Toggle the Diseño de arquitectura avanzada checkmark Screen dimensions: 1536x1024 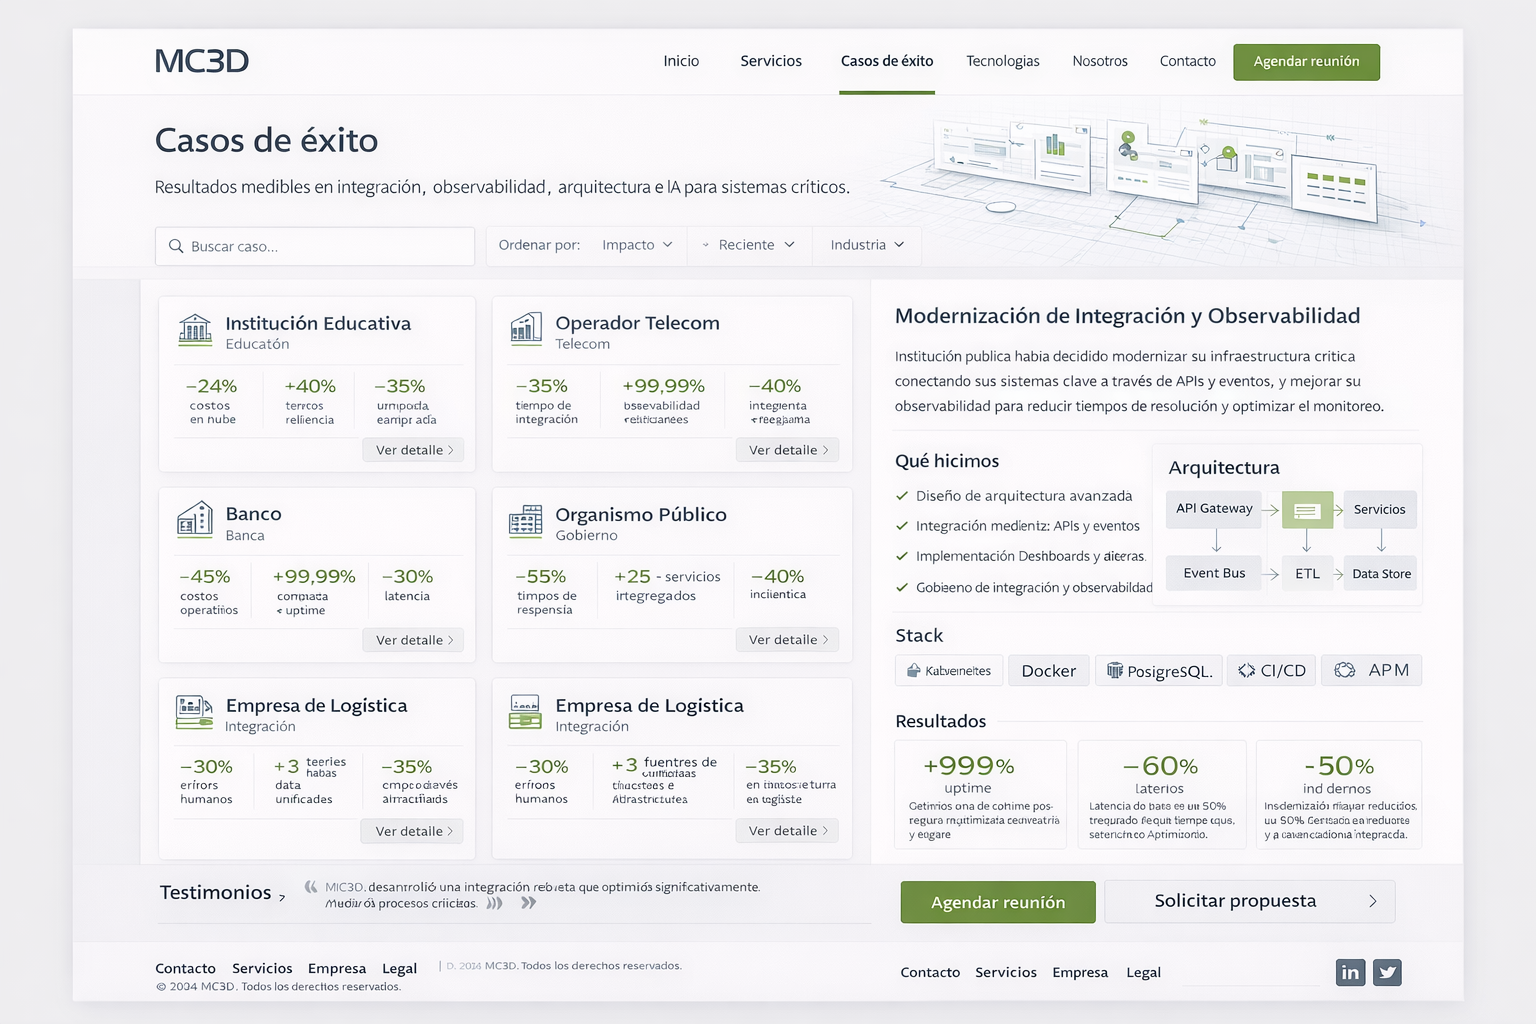coord(902,496)
